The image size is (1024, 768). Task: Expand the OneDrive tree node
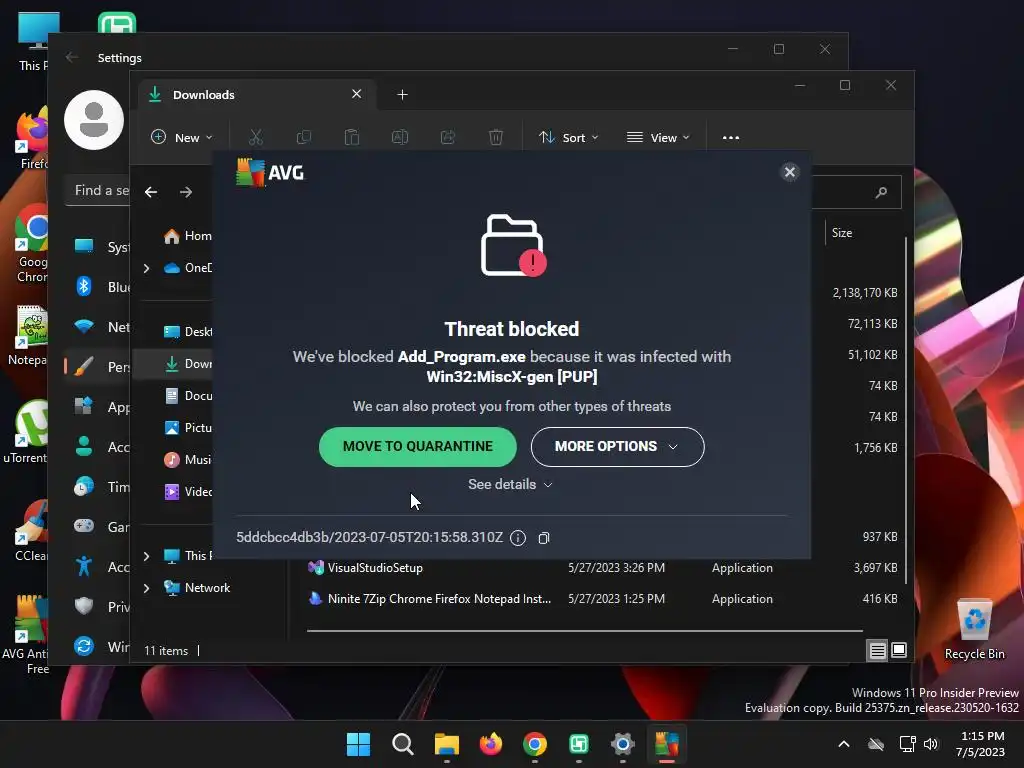(x=146, y=268)
